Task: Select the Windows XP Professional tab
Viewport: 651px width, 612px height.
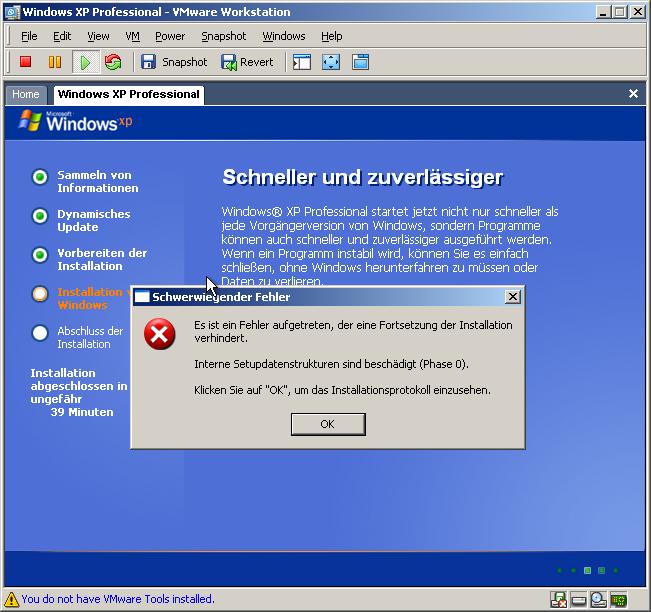Action: (128, 94)
